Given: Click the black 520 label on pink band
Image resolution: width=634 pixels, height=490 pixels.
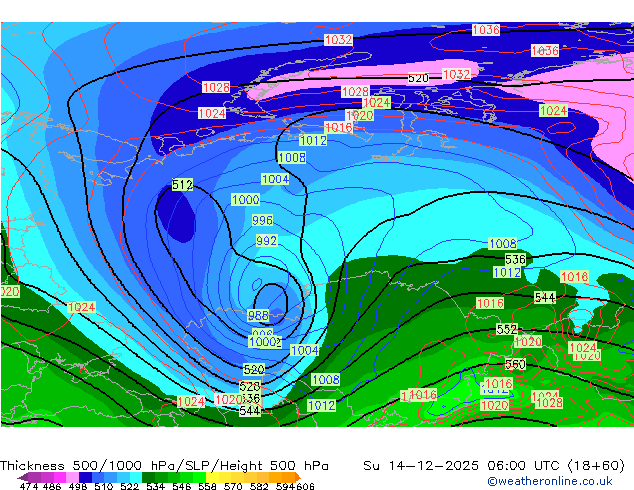Looking at the screenshot, I should pos(418,78).
